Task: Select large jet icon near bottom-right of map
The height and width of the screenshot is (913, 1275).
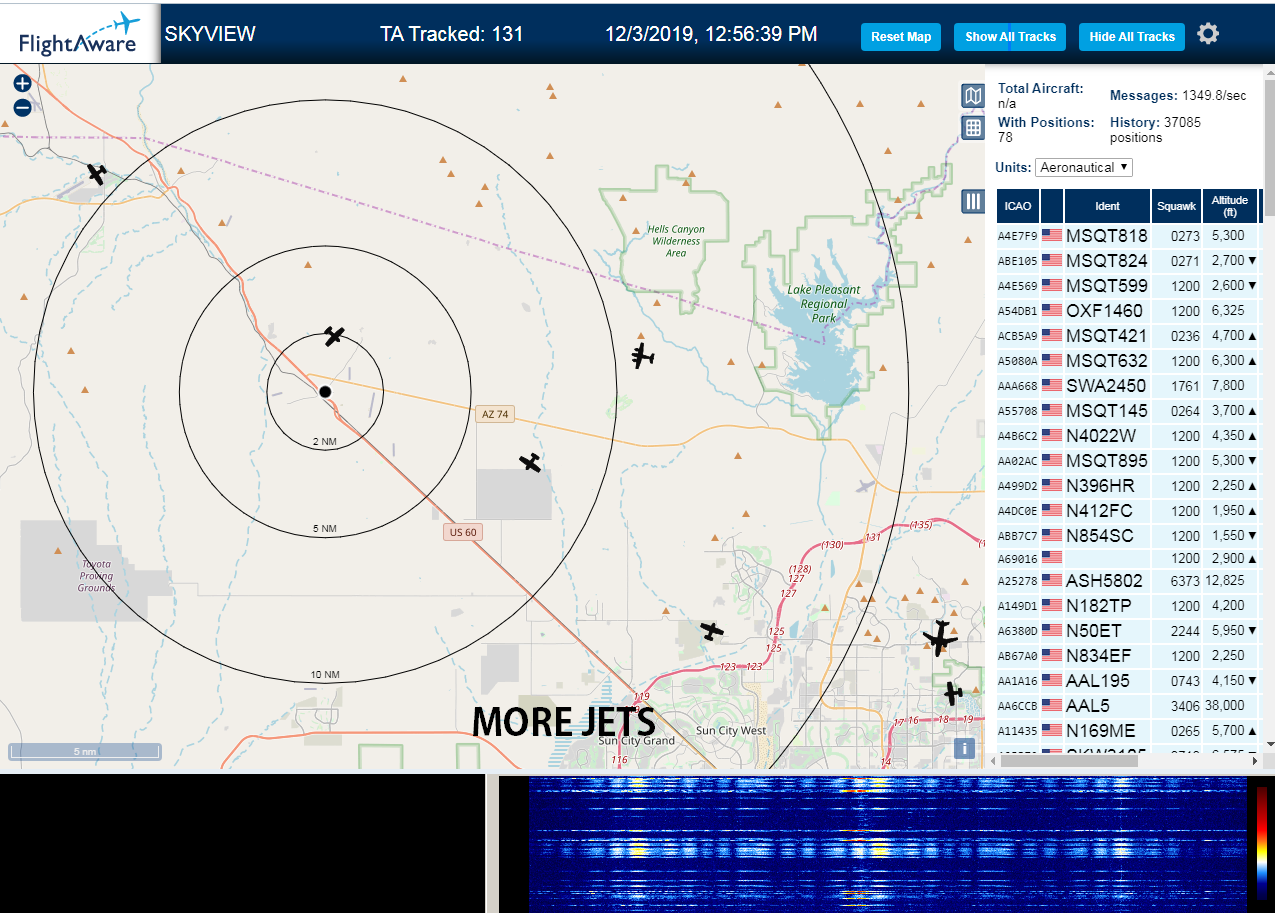Action: click(x=939, y=638)
